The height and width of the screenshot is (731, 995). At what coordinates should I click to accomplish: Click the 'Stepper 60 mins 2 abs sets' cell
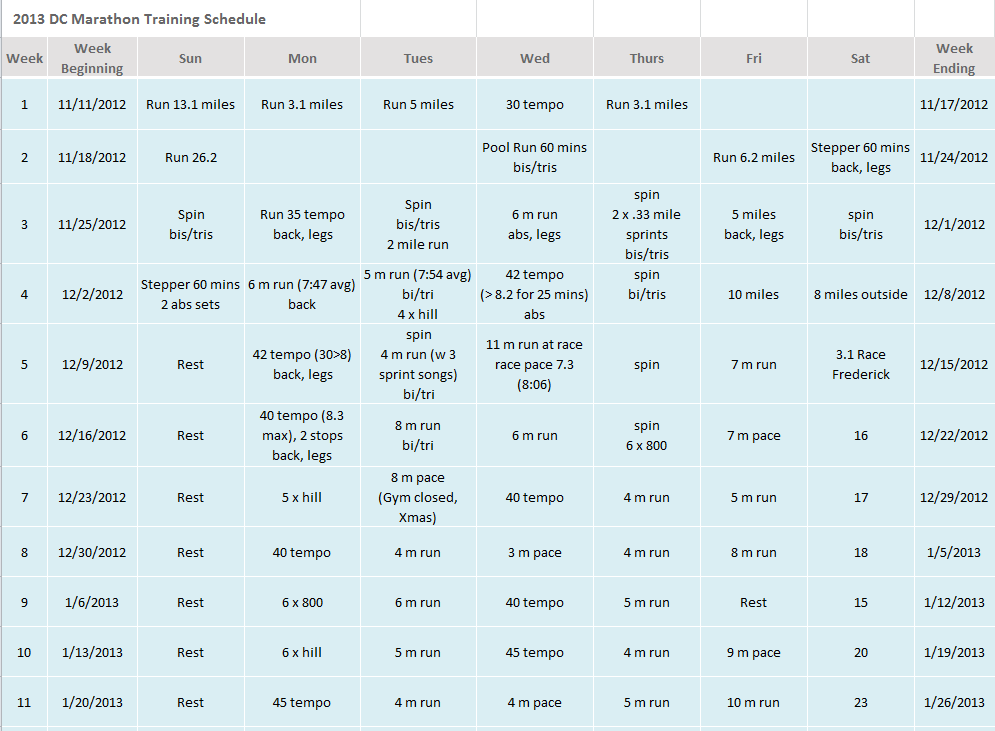click(190, 294)
